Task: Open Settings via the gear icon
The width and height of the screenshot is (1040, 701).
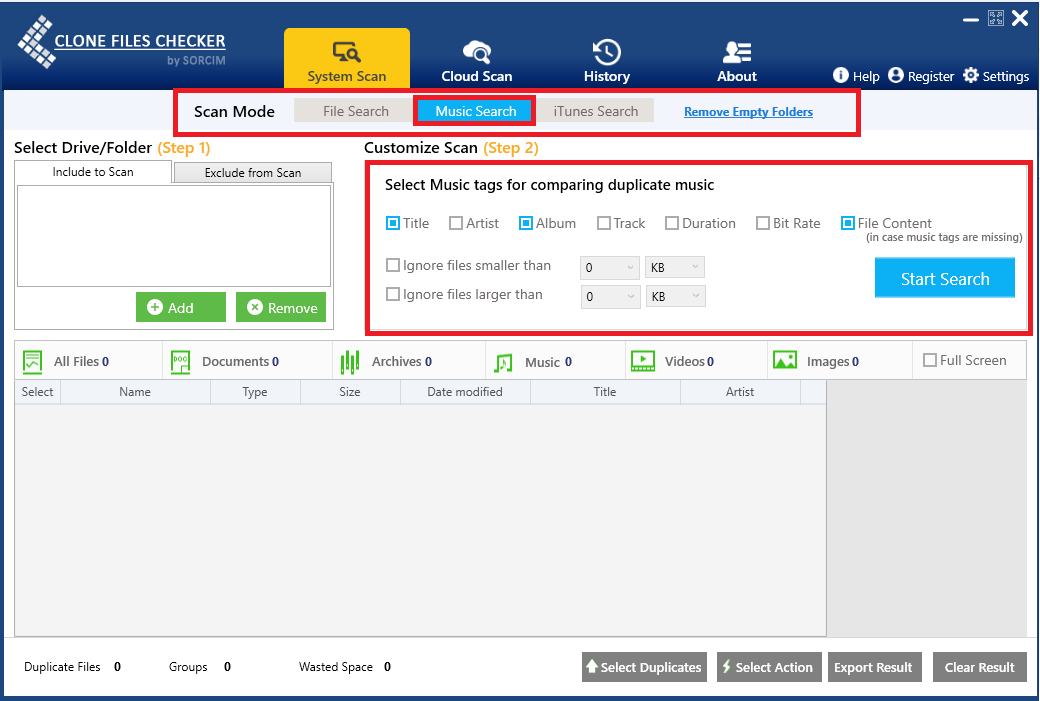Action: [970, 75]
